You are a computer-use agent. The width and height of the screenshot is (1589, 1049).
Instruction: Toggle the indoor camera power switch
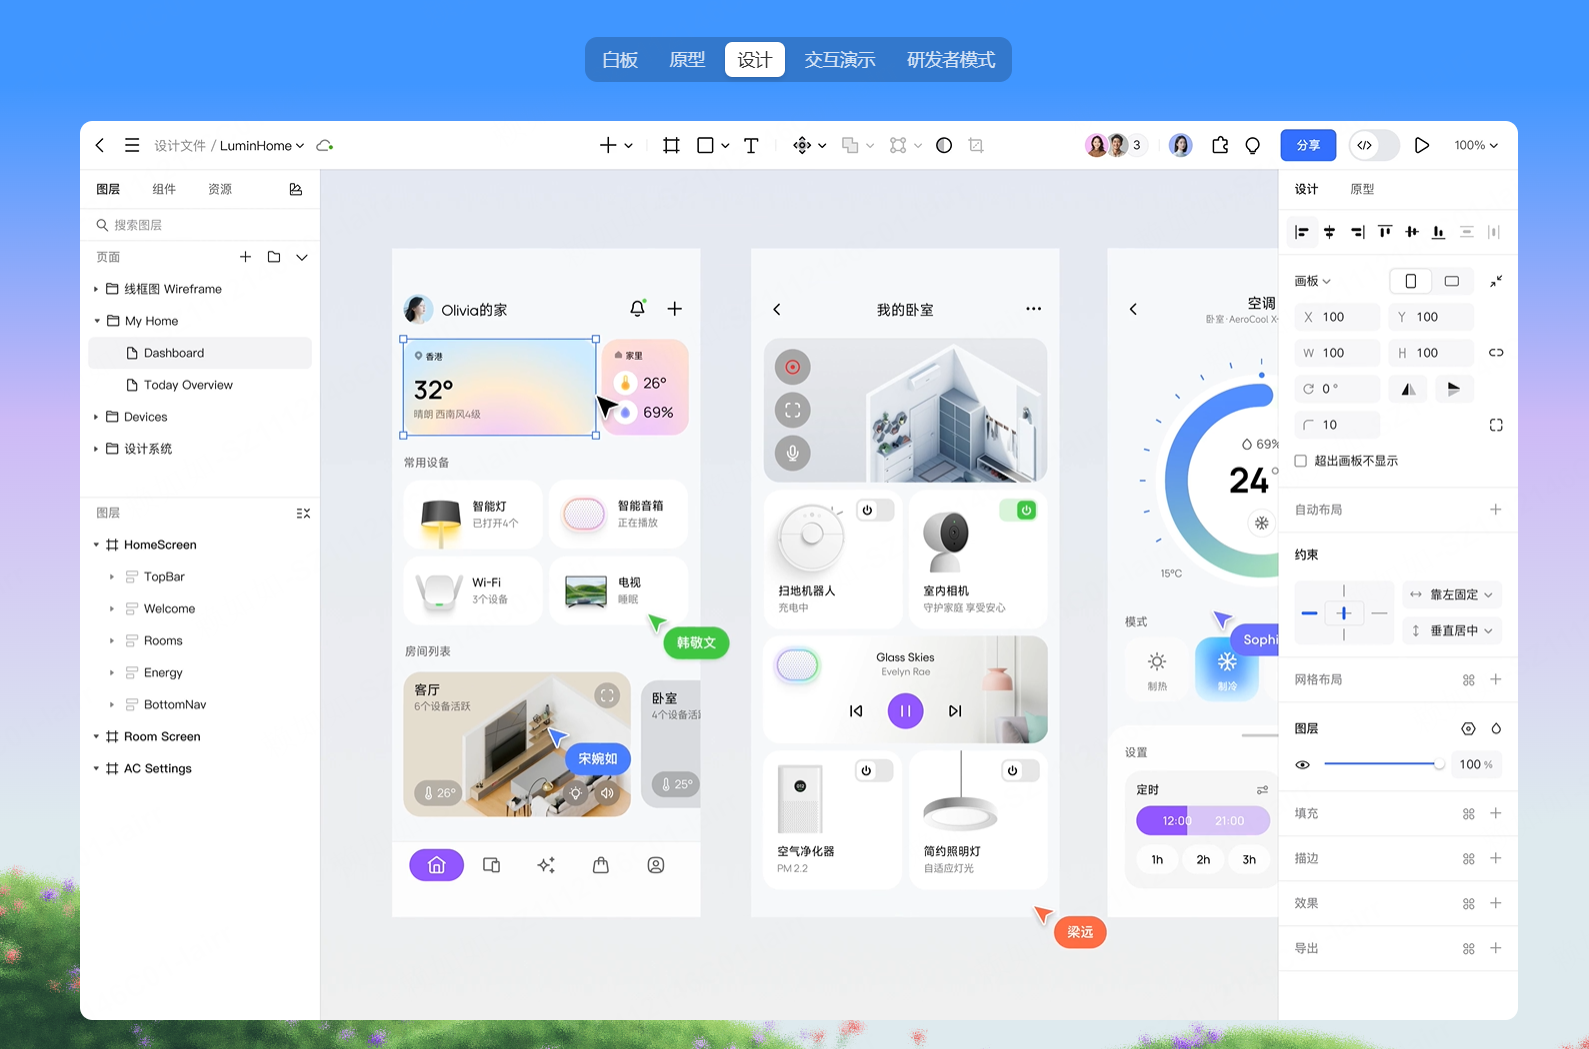1018,510
